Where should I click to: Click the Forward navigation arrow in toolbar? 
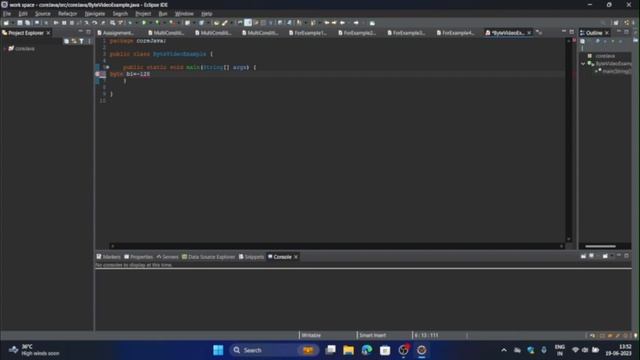coord(356,23)
